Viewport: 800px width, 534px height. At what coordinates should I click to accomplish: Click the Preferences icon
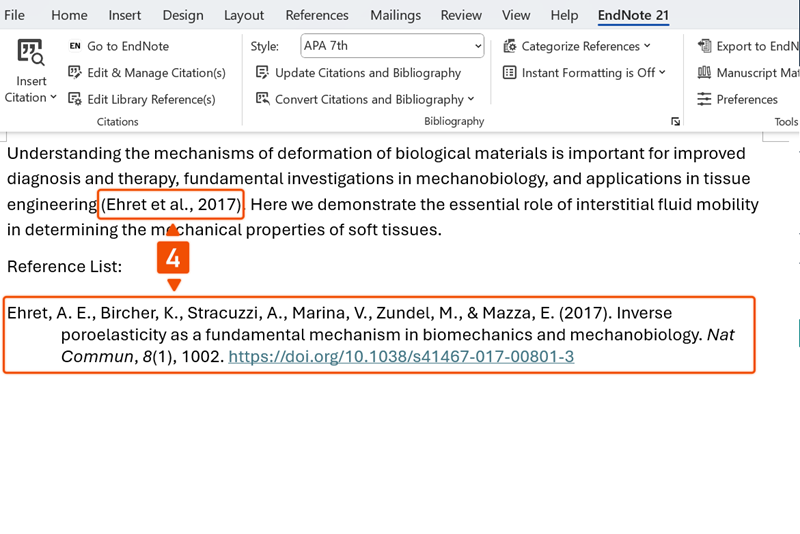tap(705, 99)
